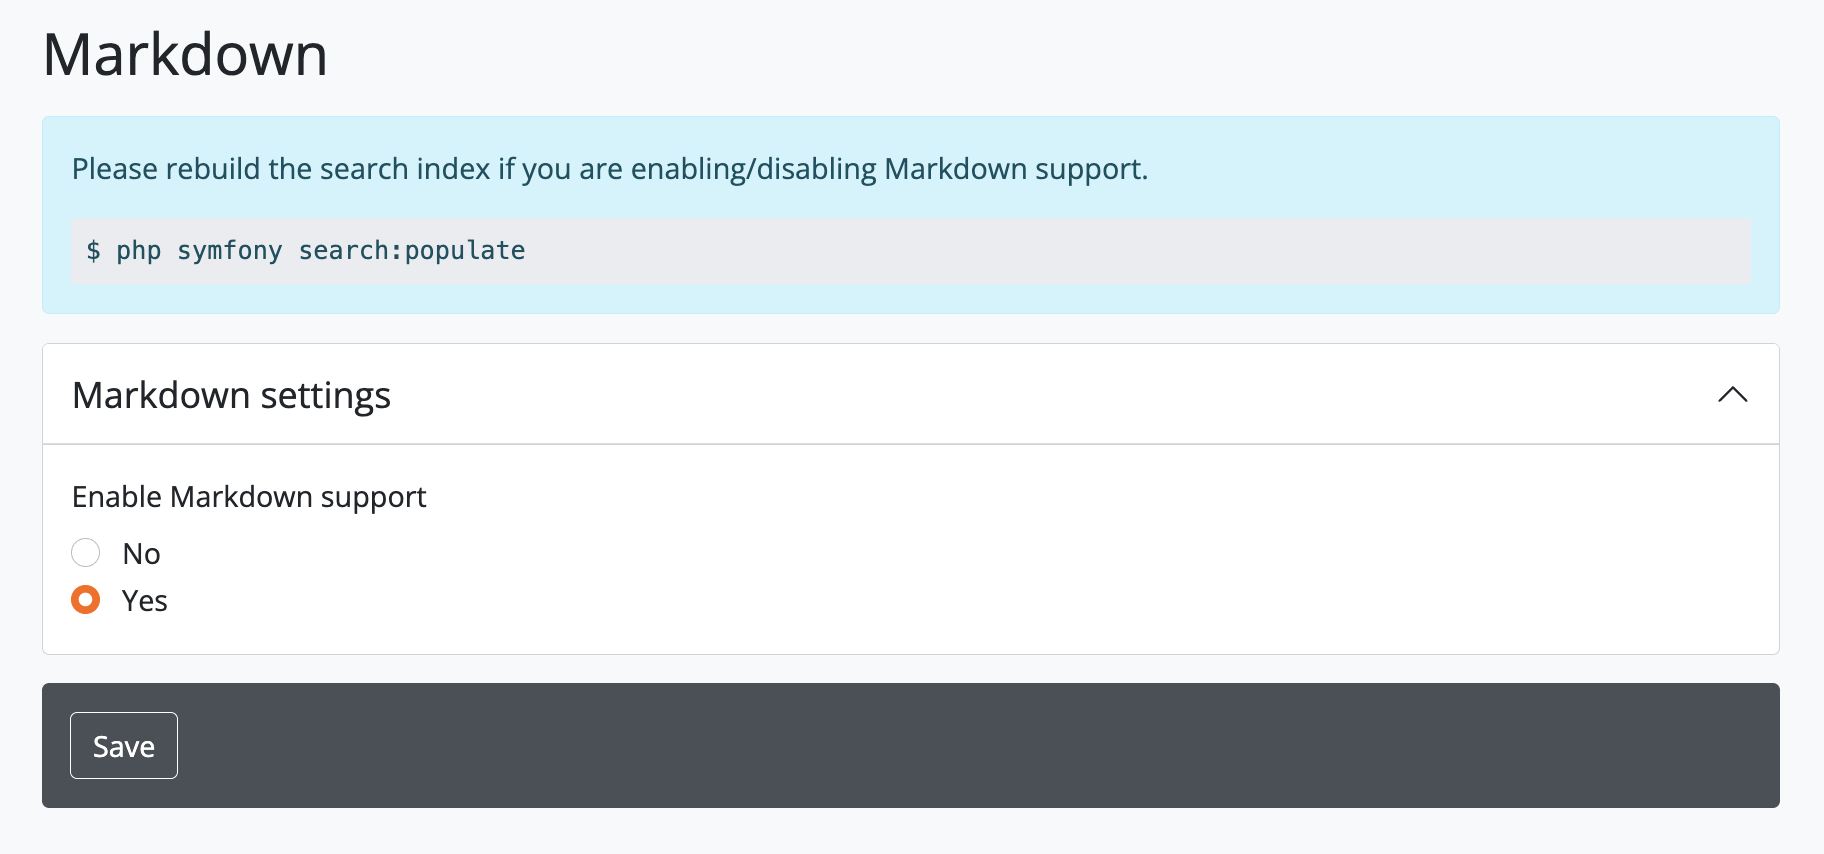Click the php symfony search:populate command
The height and width of the screenshot is (854, 1824).
[306, 250]
